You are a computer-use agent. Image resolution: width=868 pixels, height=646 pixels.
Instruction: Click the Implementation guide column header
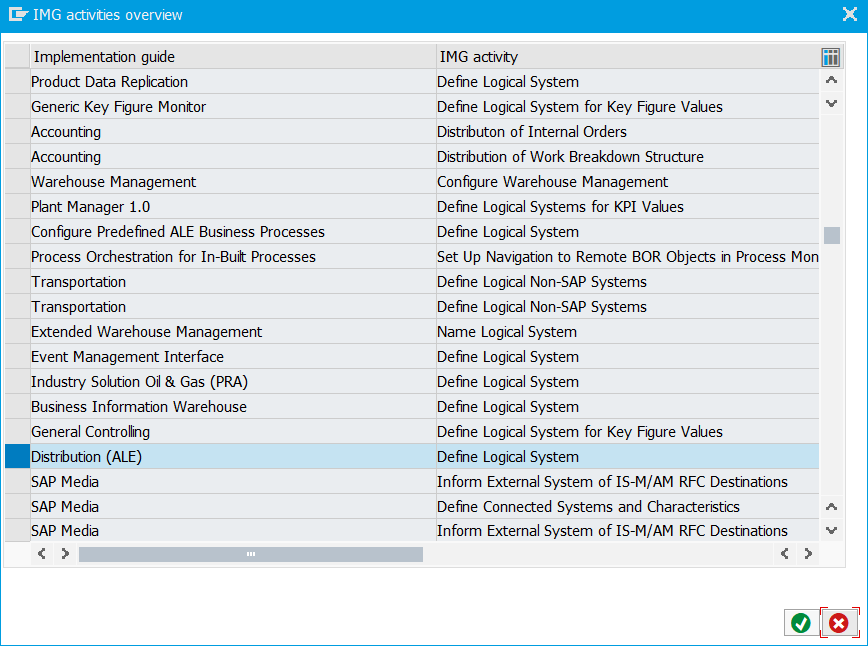click(233, 56)
